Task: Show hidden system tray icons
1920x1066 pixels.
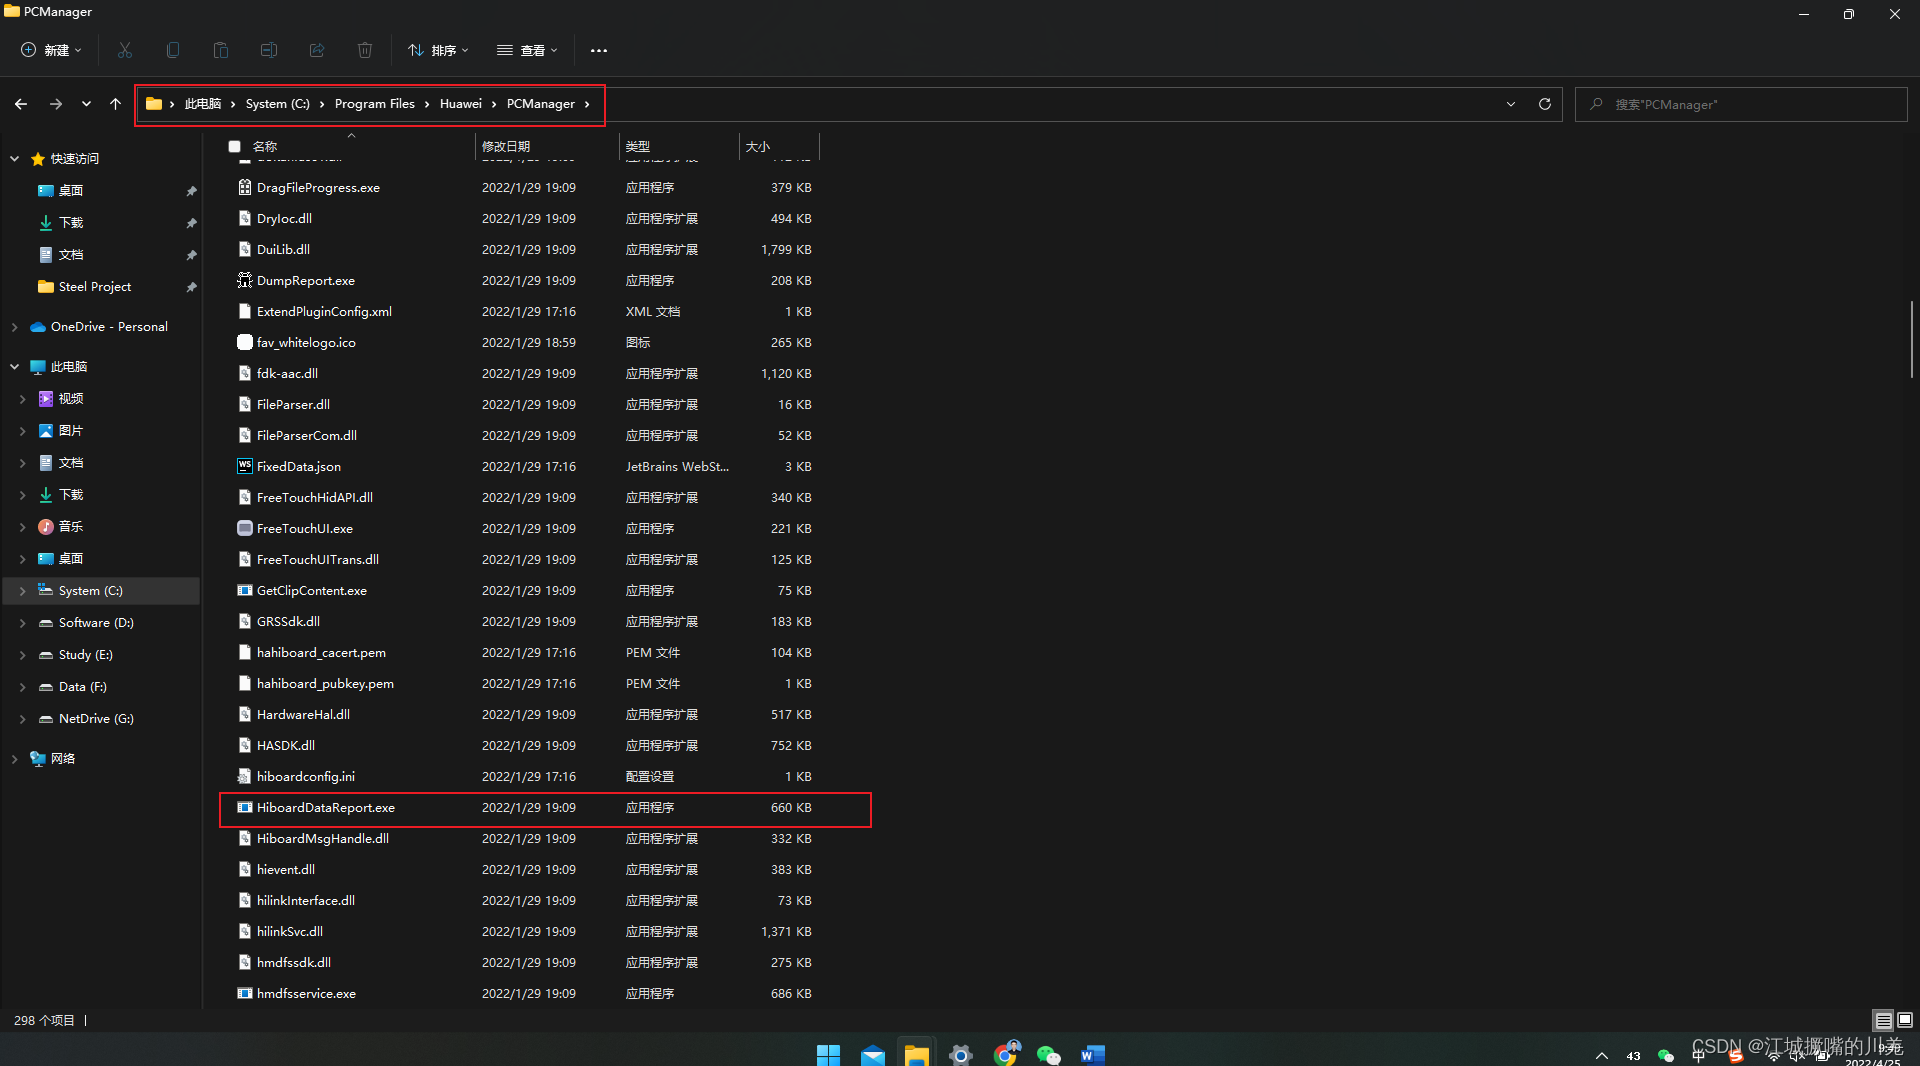Action: (1601, 1055)
